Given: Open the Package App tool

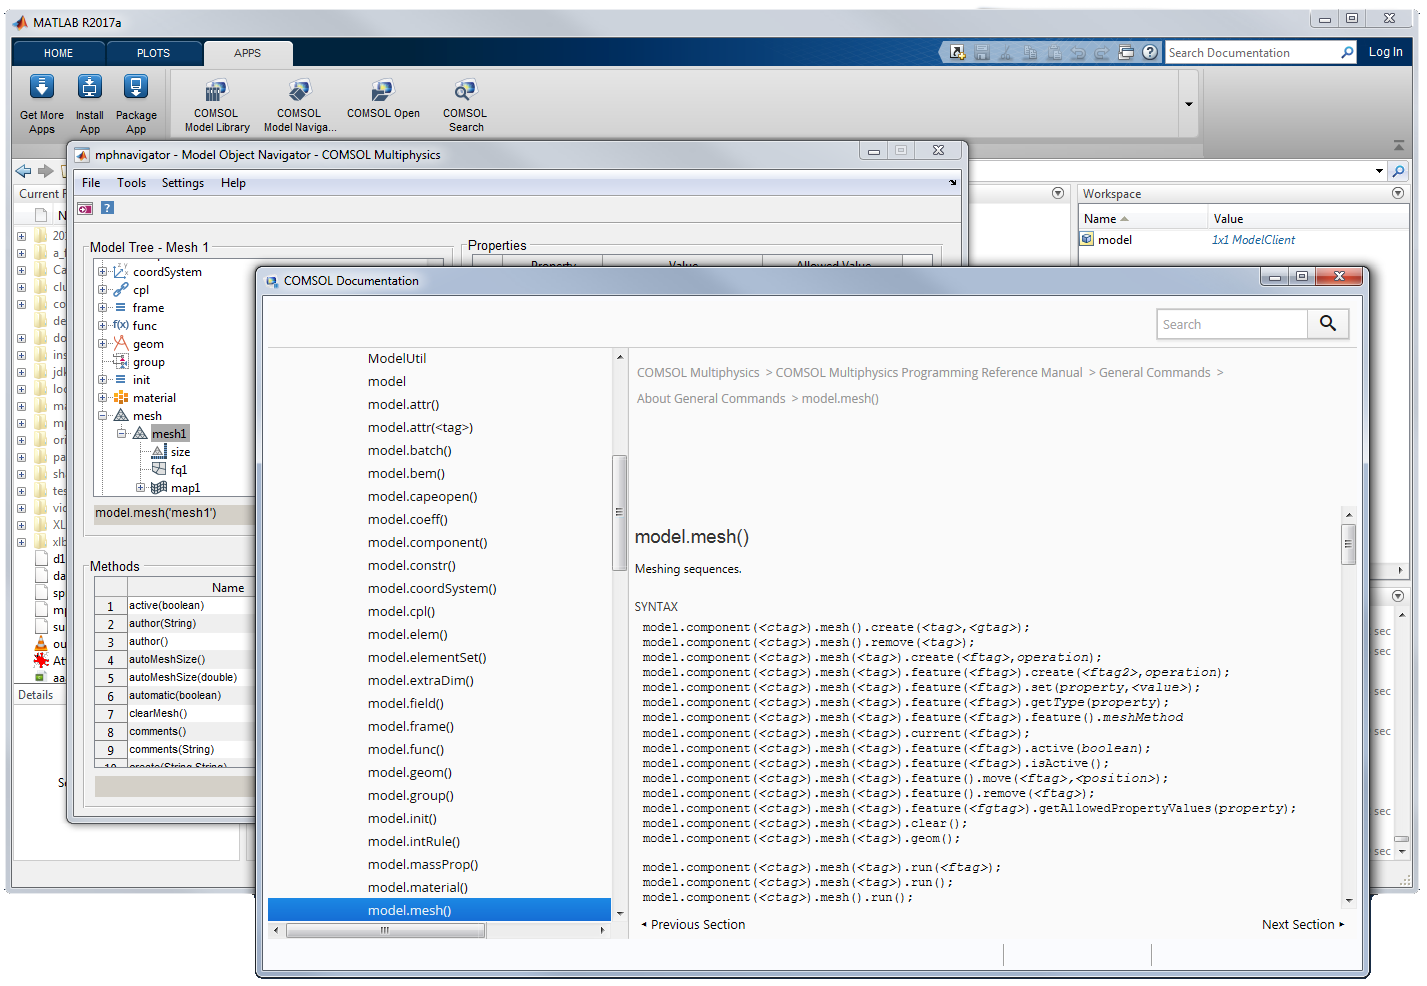Looking at the screenshot, I should (136, 89).
